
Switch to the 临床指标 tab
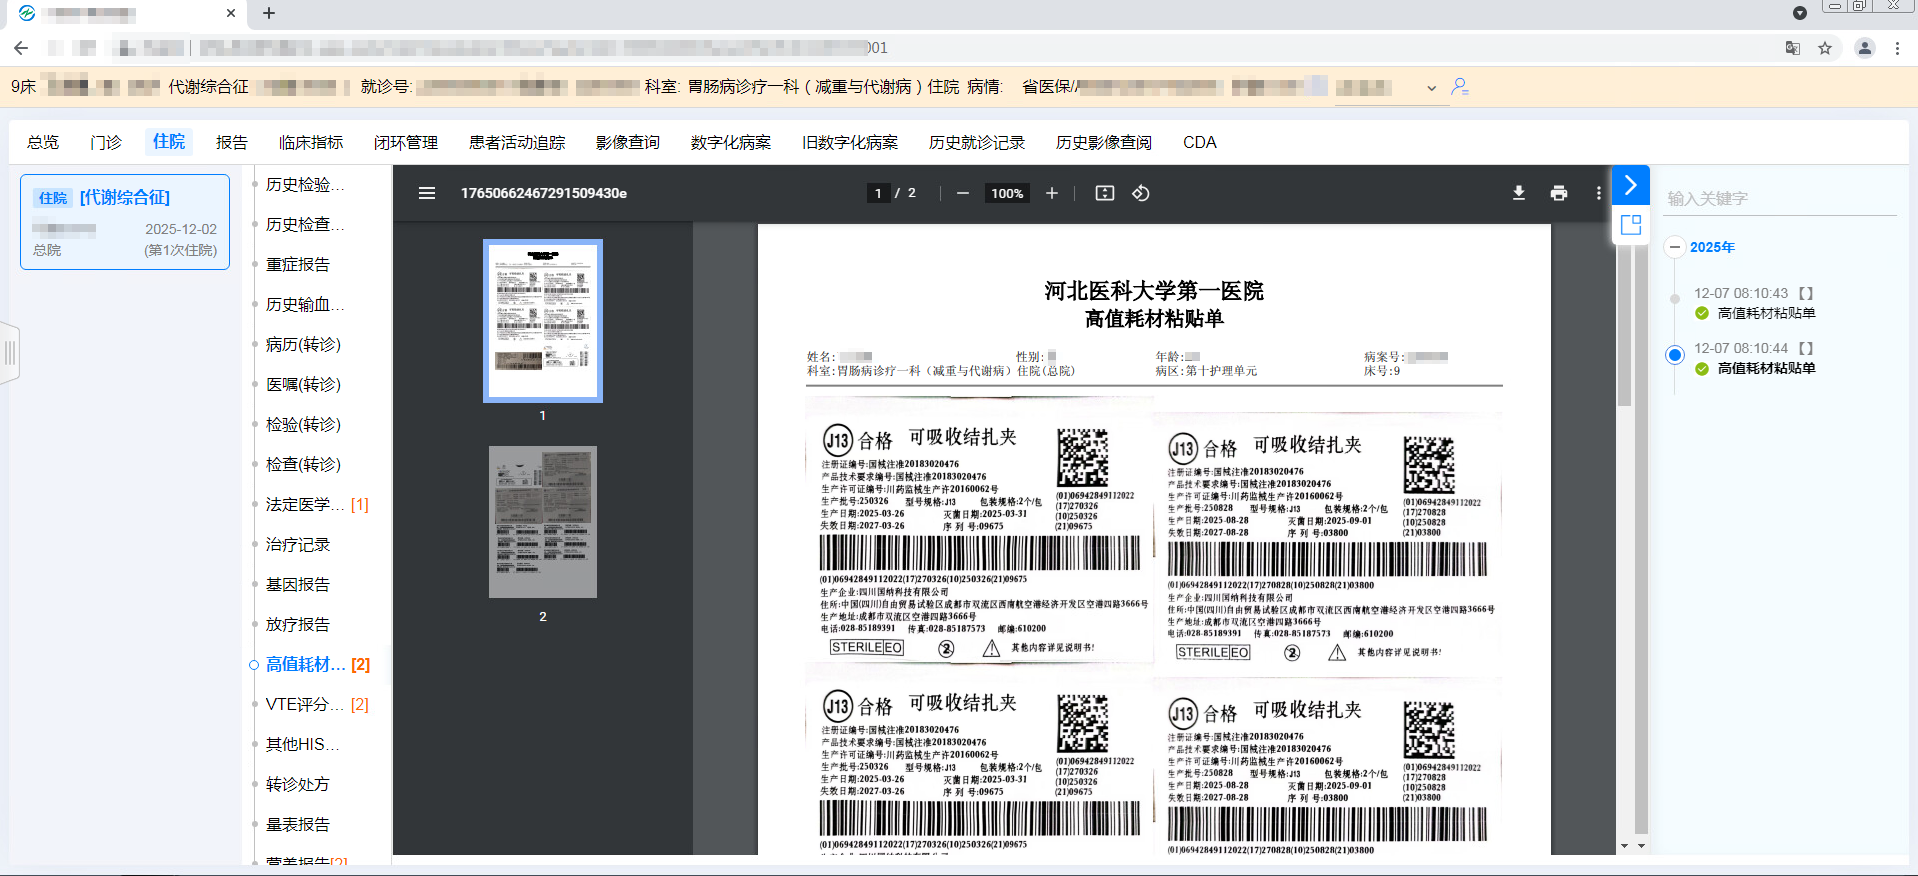(x=310, y=142)
